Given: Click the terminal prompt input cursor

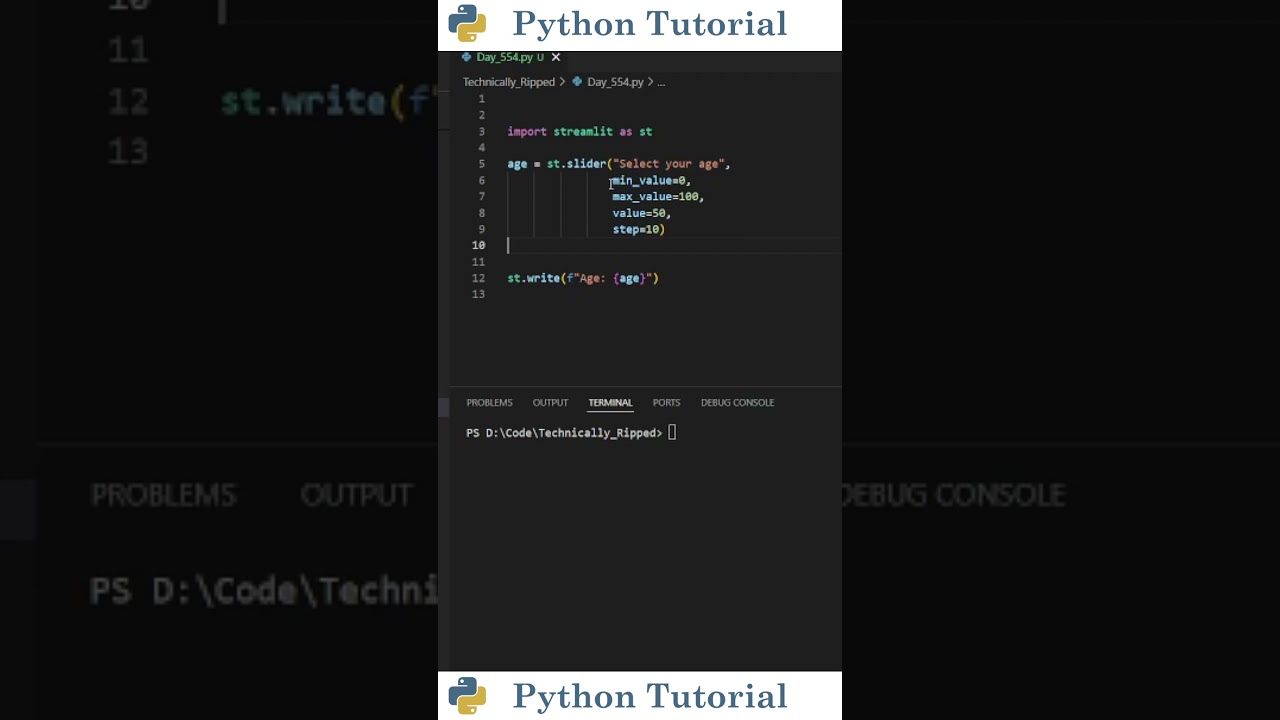Looking at the screenshot, I should 672,433.
